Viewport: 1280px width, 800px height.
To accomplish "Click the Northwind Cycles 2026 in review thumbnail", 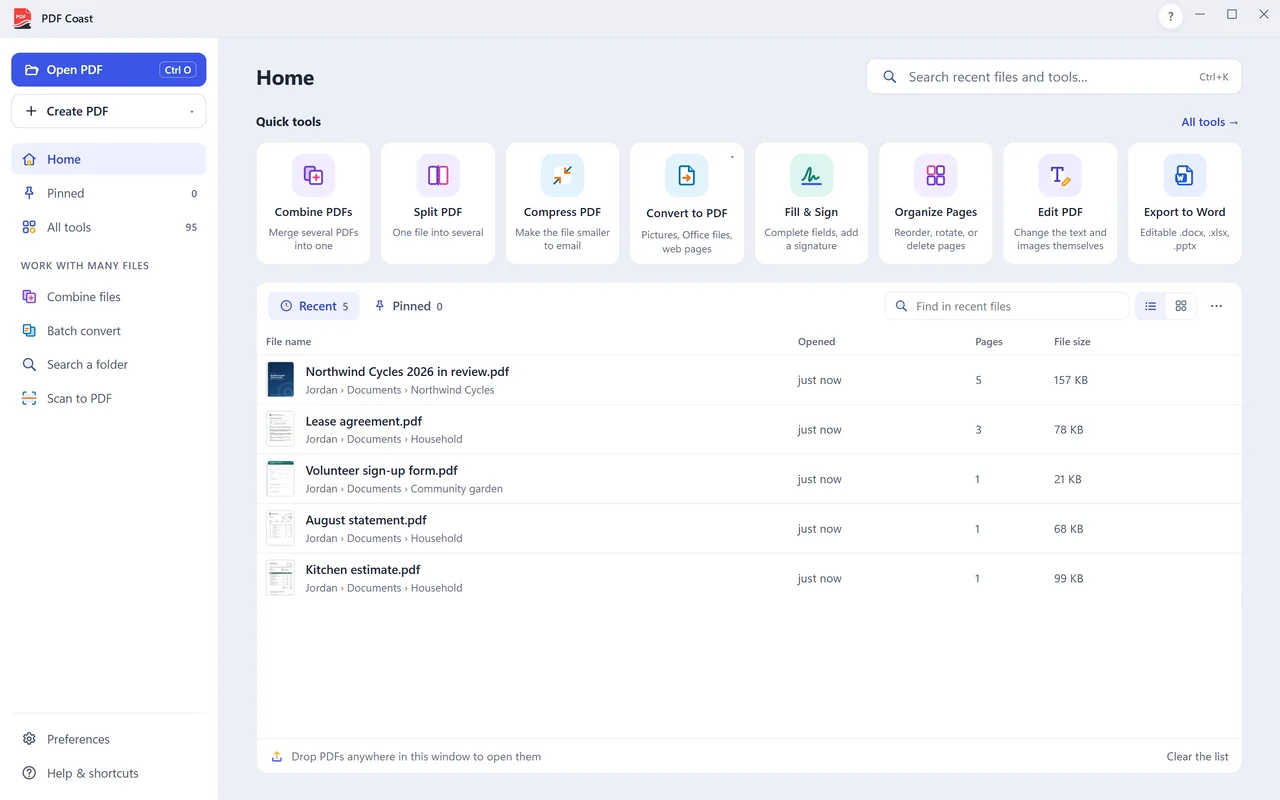I will click(x=280, y=380).
